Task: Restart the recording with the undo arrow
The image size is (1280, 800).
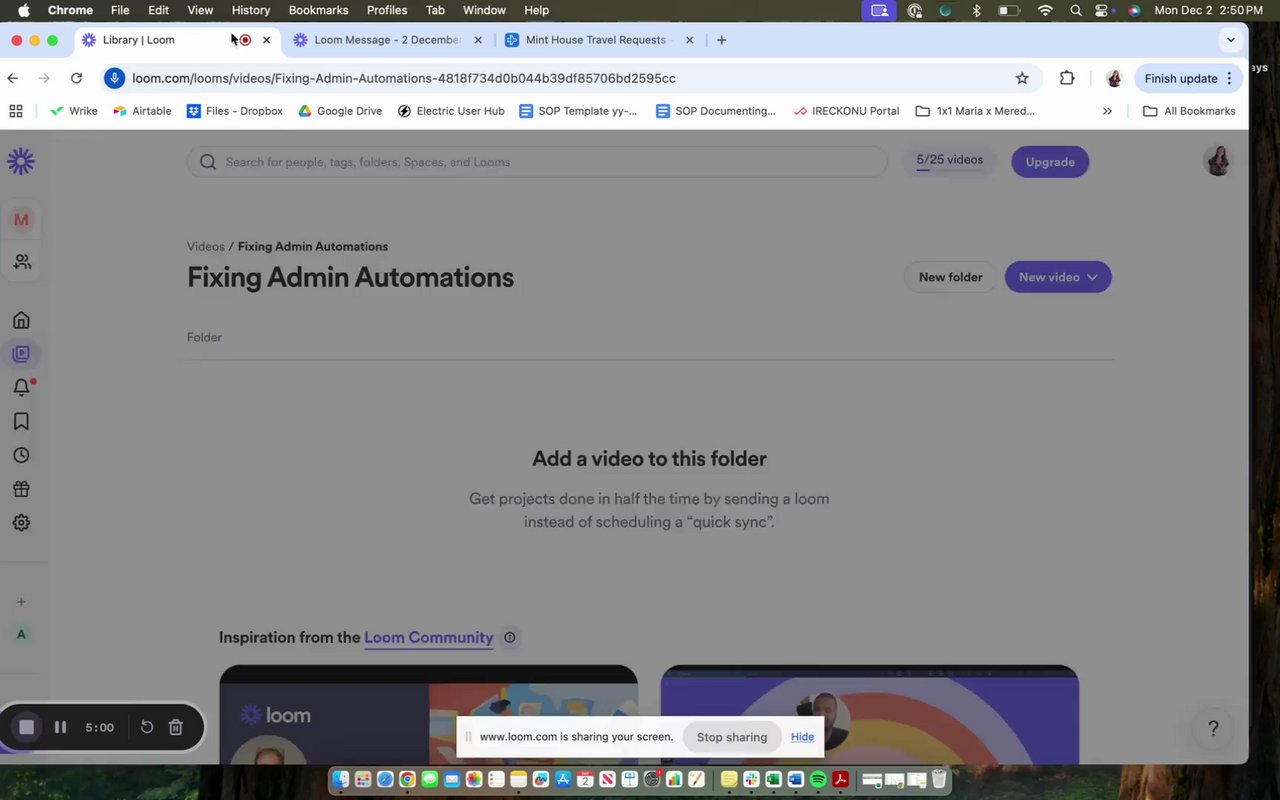Action: 147,727
